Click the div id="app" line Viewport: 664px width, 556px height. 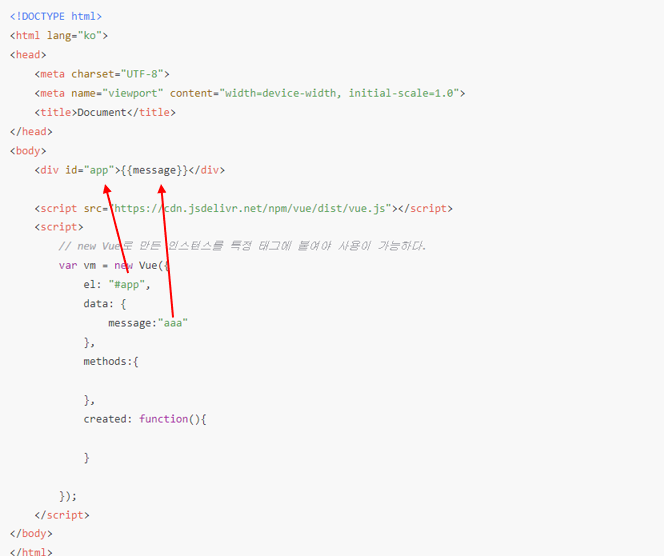click(x=130, y=170)
